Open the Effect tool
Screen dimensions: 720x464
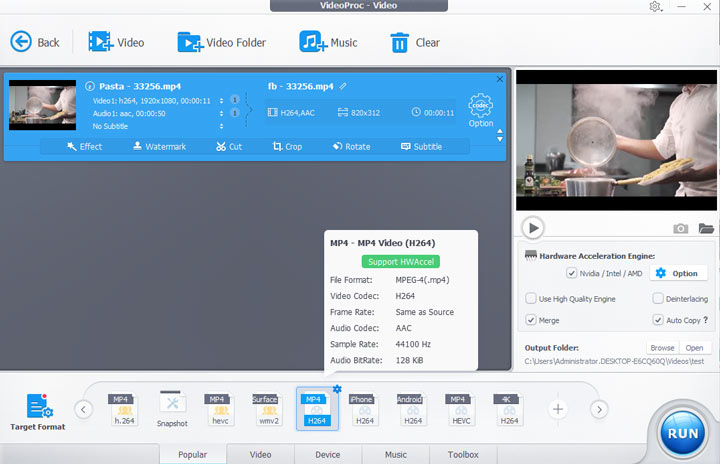coord(84,147)
